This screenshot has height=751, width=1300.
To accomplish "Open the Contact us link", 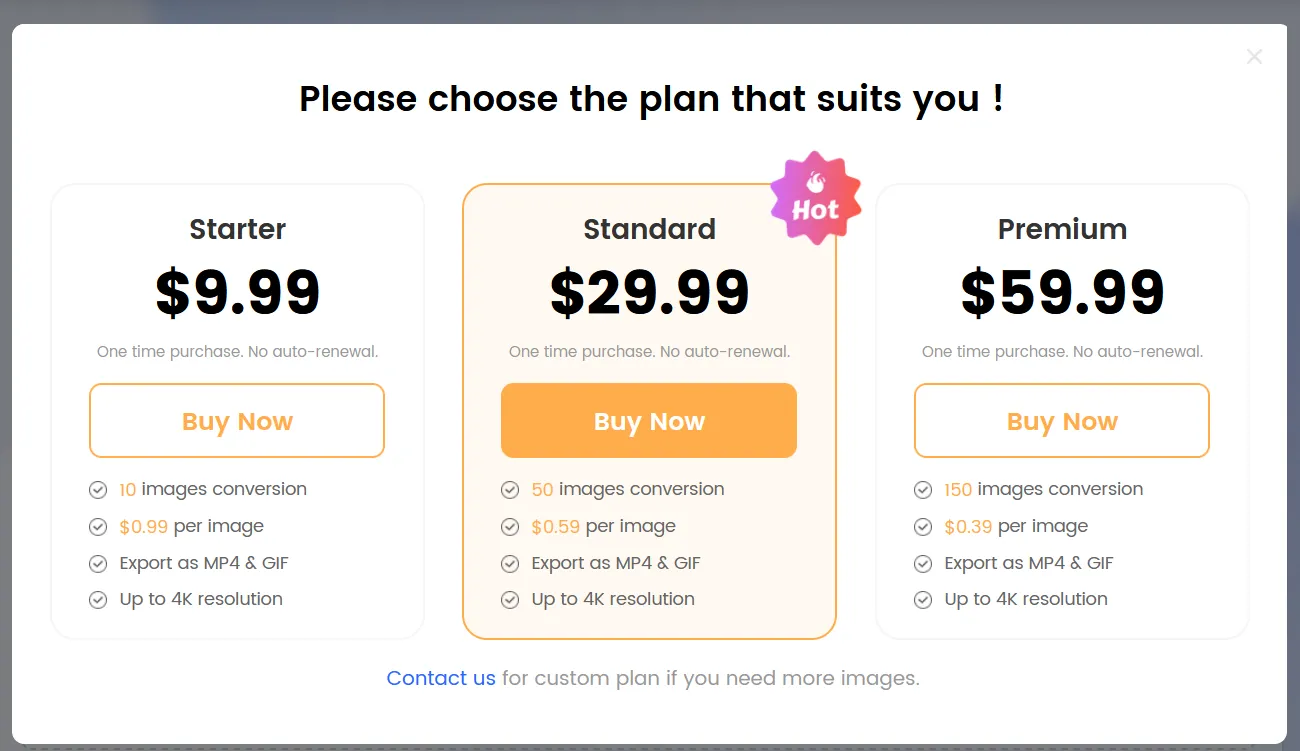I will [x=441, y=678].
